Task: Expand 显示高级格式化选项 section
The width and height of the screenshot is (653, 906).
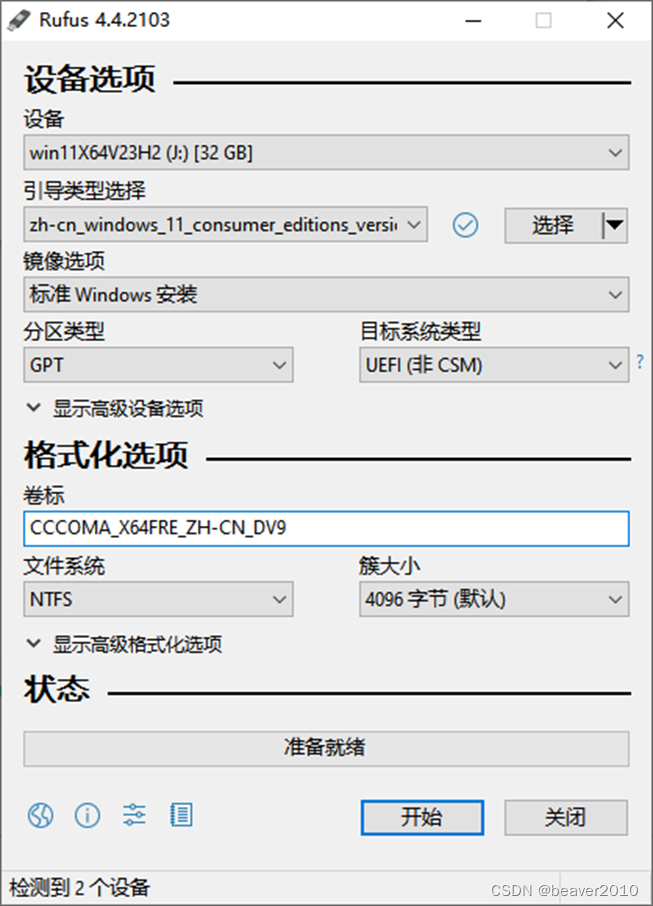Action: 124,644
